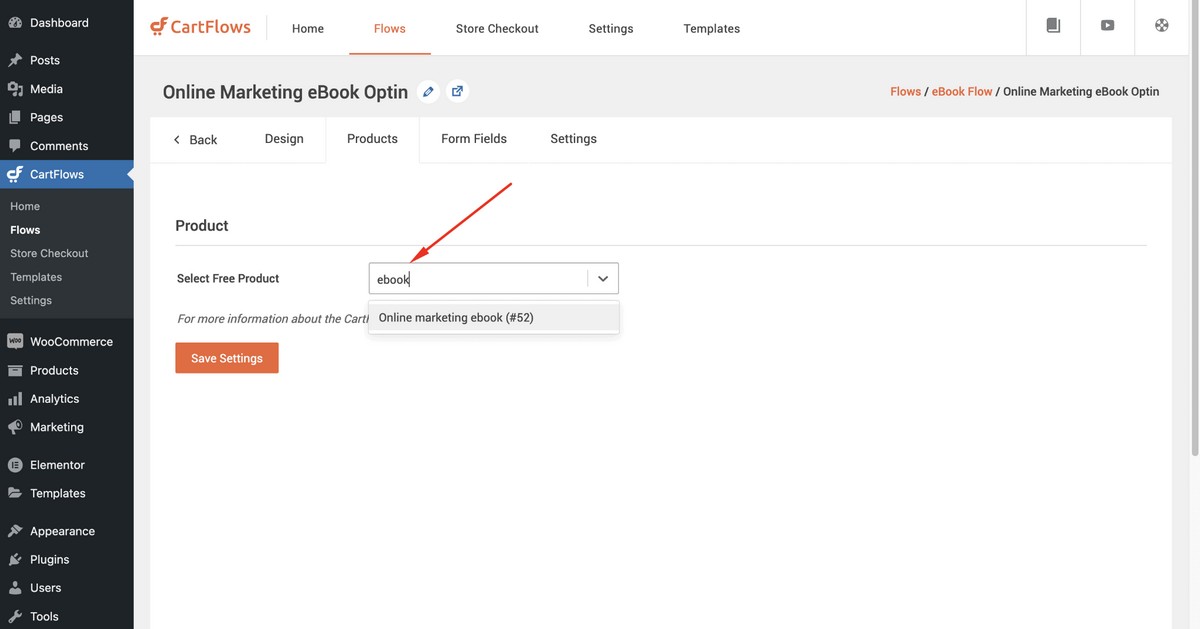Open Home under CartFlows submenu

pos(25,206)
